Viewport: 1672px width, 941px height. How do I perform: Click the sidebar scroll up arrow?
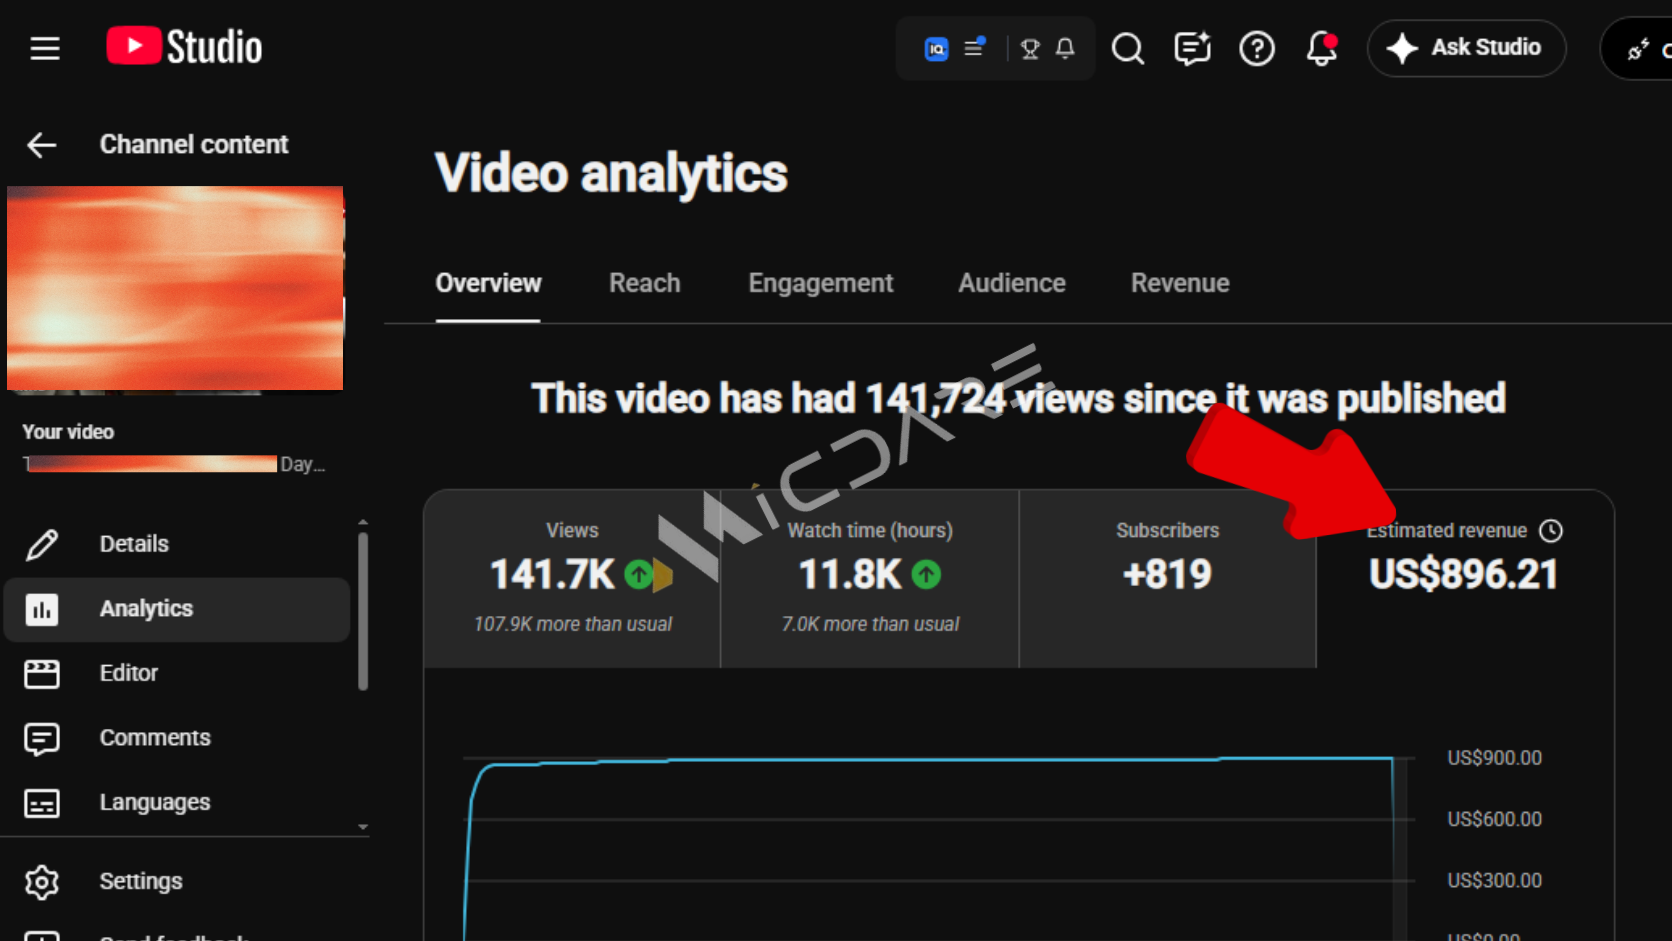coord(363,523)
